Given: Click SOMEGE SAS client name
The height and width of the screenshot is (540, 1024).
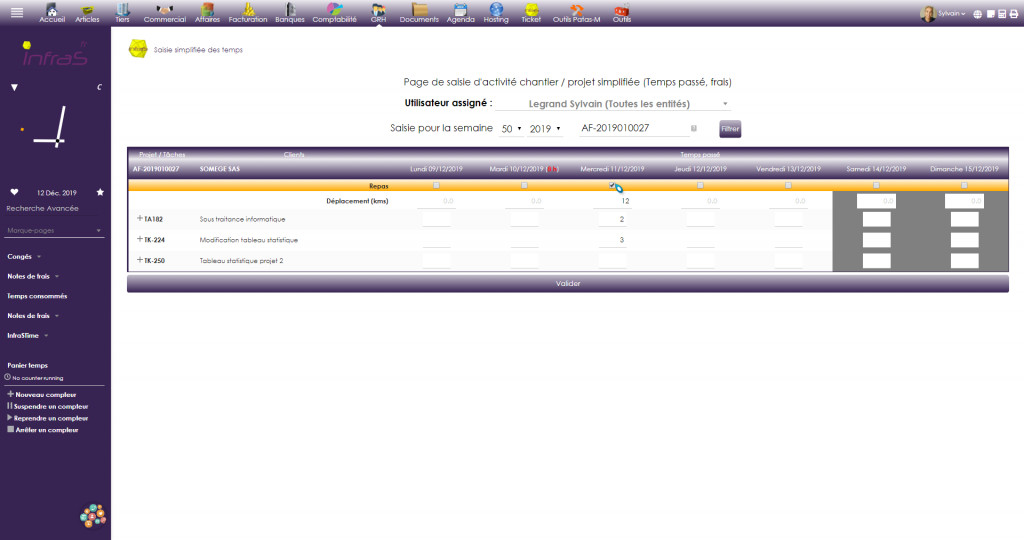Looking at the screenshot, I should pos(219,168).
